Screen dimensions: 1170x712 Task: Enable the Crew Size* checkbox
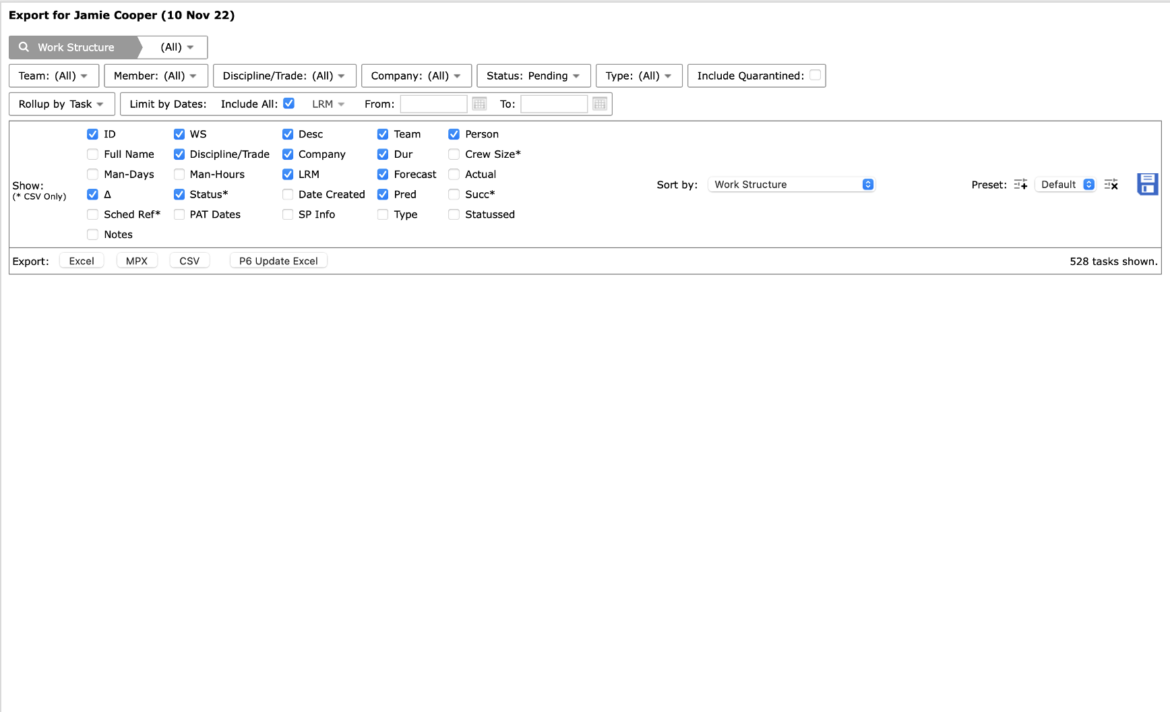(x=454, y=154)
